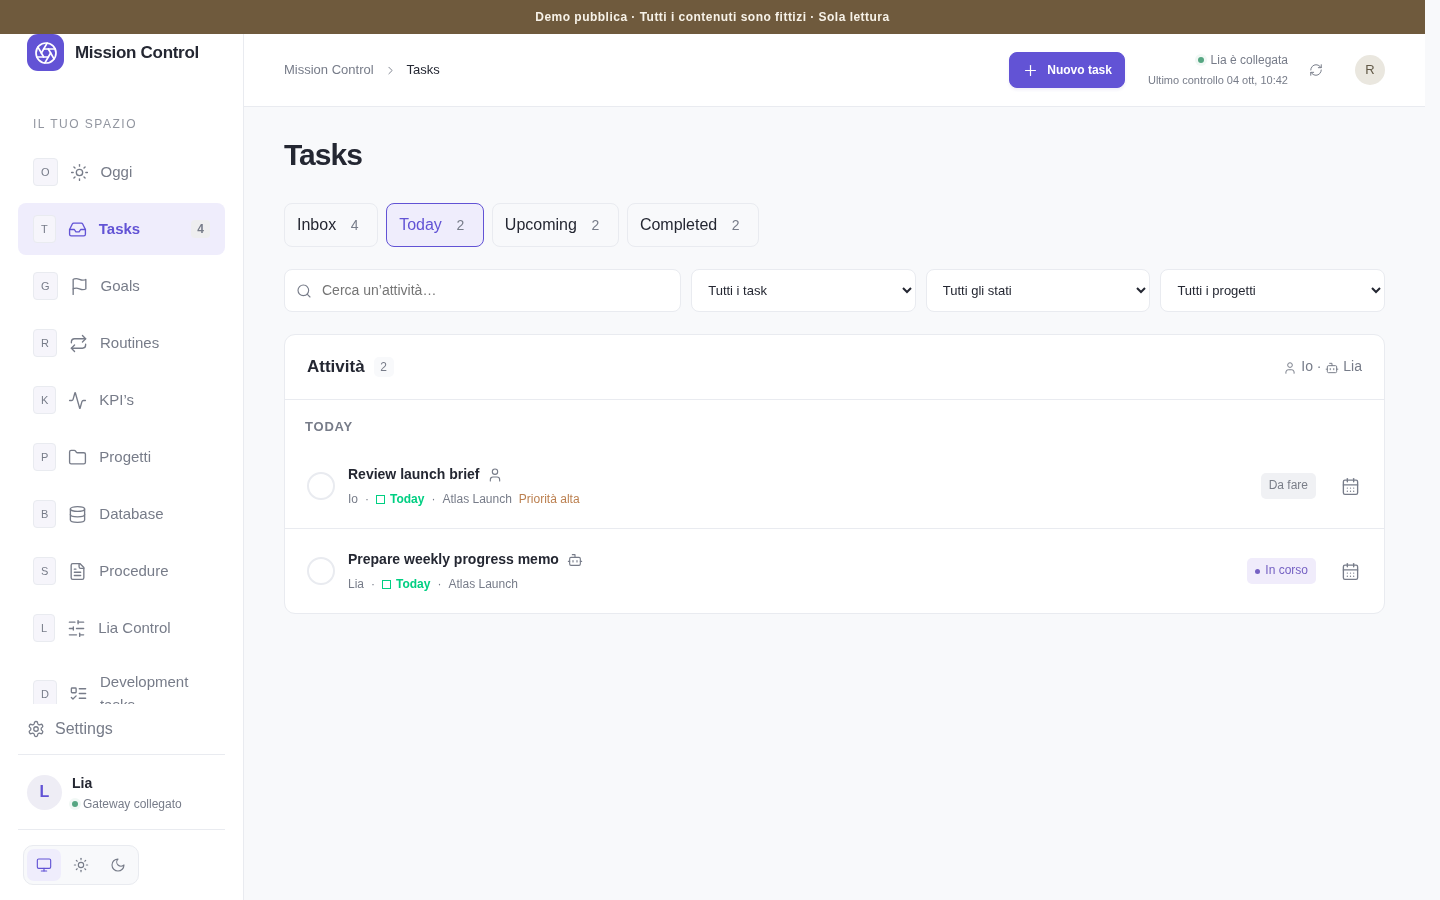The width and height of the screenshot is (1440, 900).
Task: Select the Upcoming tab
Action: (x=555, y=225)
